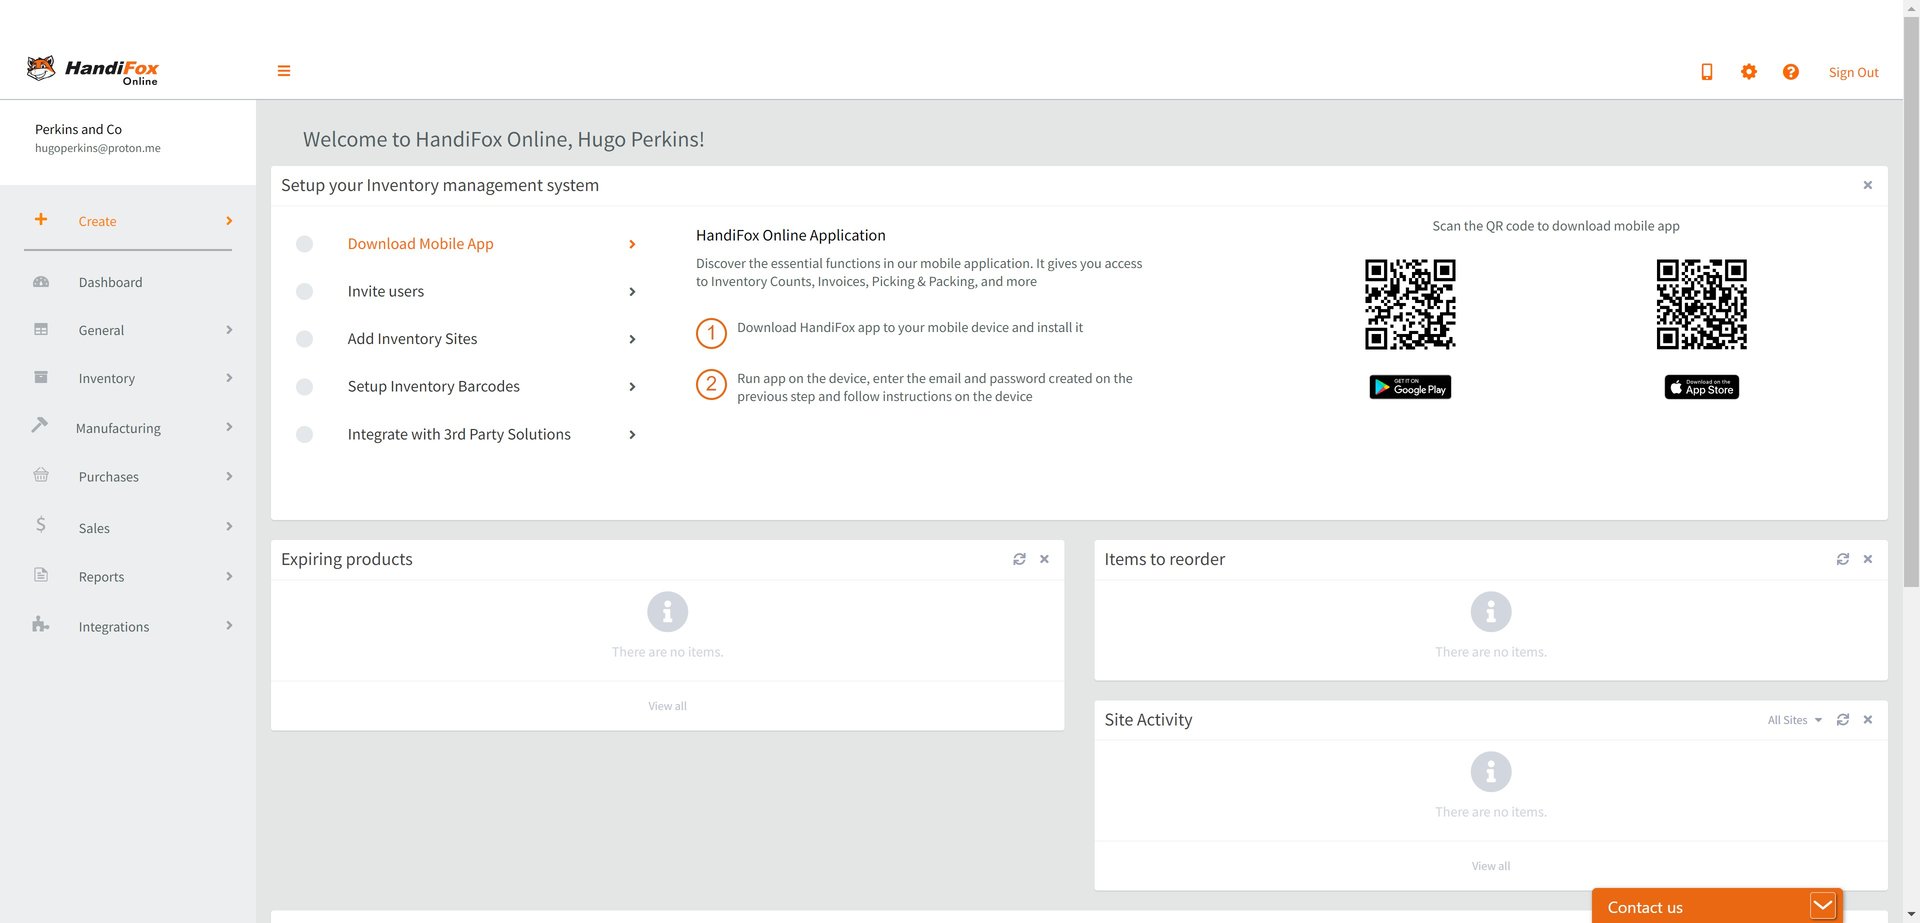Click the Sales dollar sign icon
The height and width of the screenshot is (923, 1920).
[x=41, y=524]
